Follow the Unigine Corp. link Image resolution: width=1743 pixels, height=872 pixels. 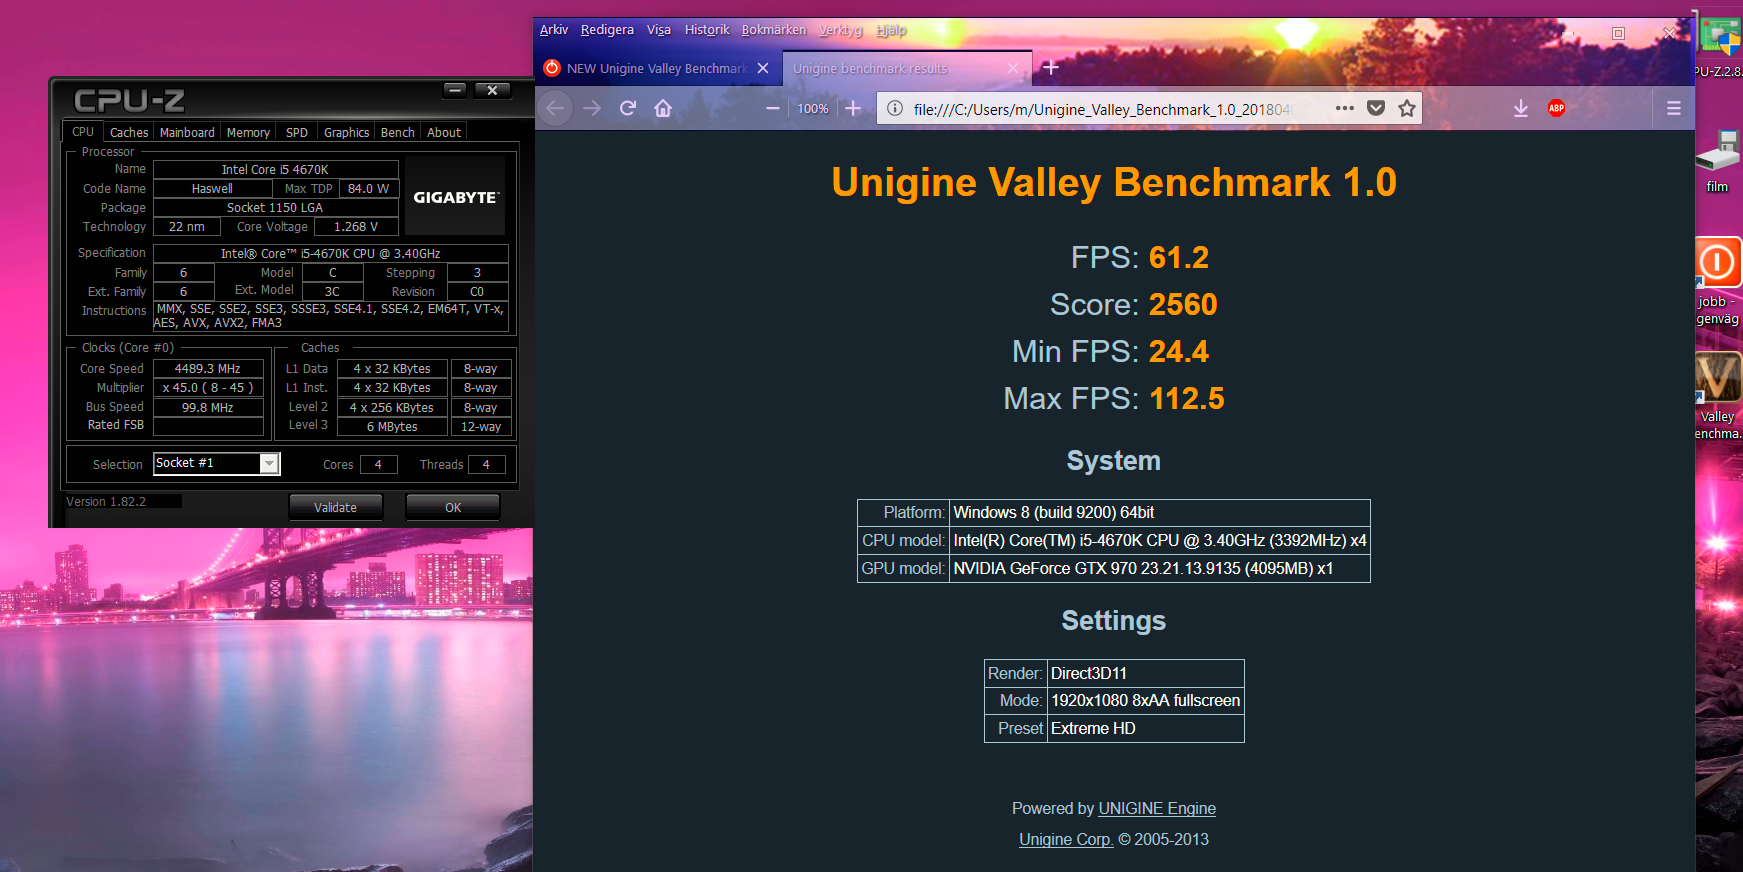(x=1065, y=839)
